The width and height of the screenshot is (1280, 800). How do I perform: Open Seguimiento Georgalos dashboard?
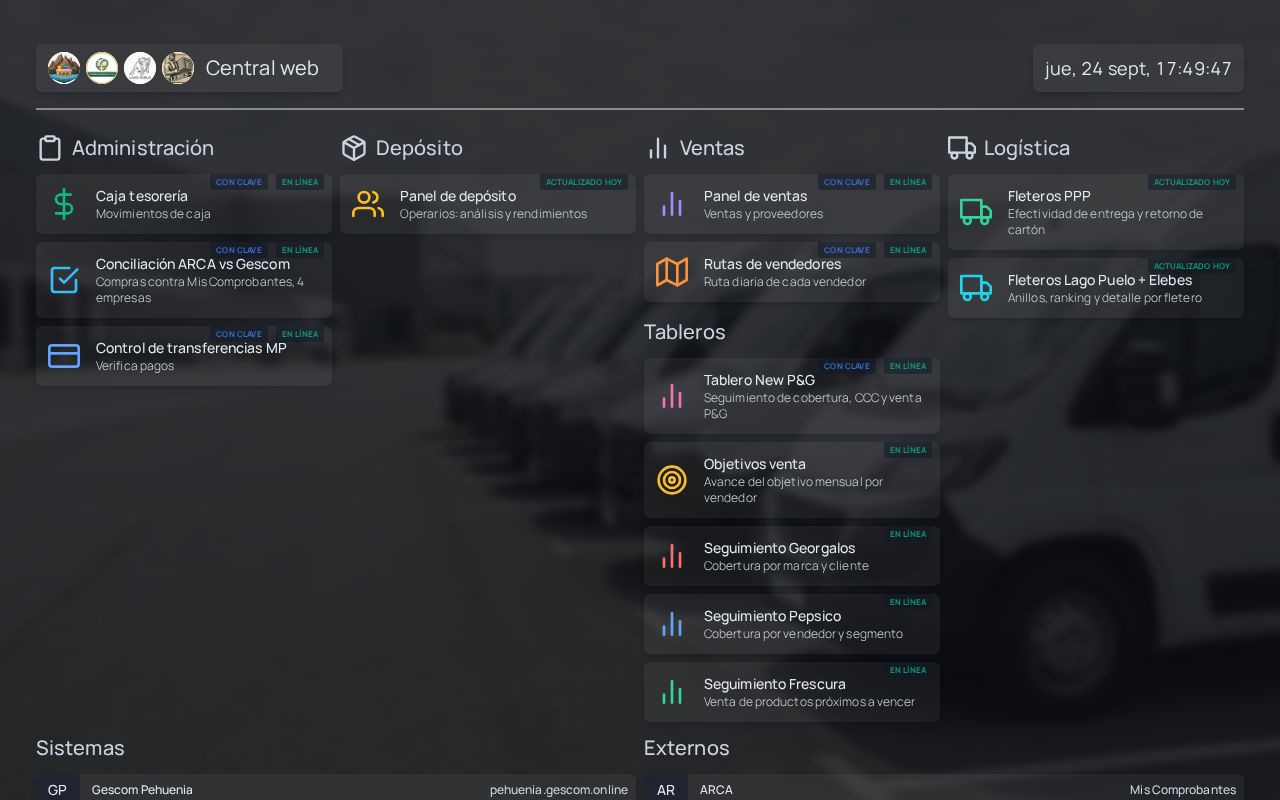tap(792, 556)
